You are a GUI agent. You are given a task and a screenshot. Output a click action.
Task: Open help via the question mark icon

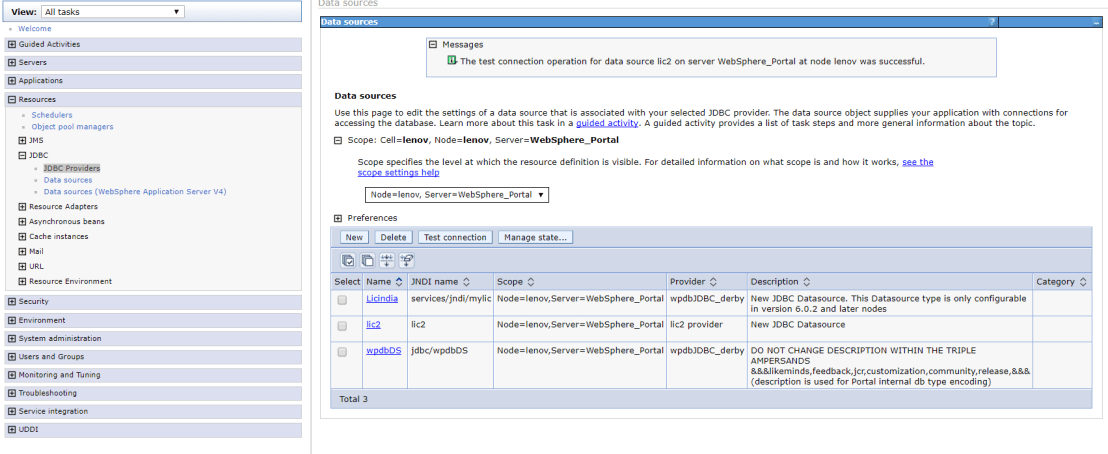click(992, 21)
